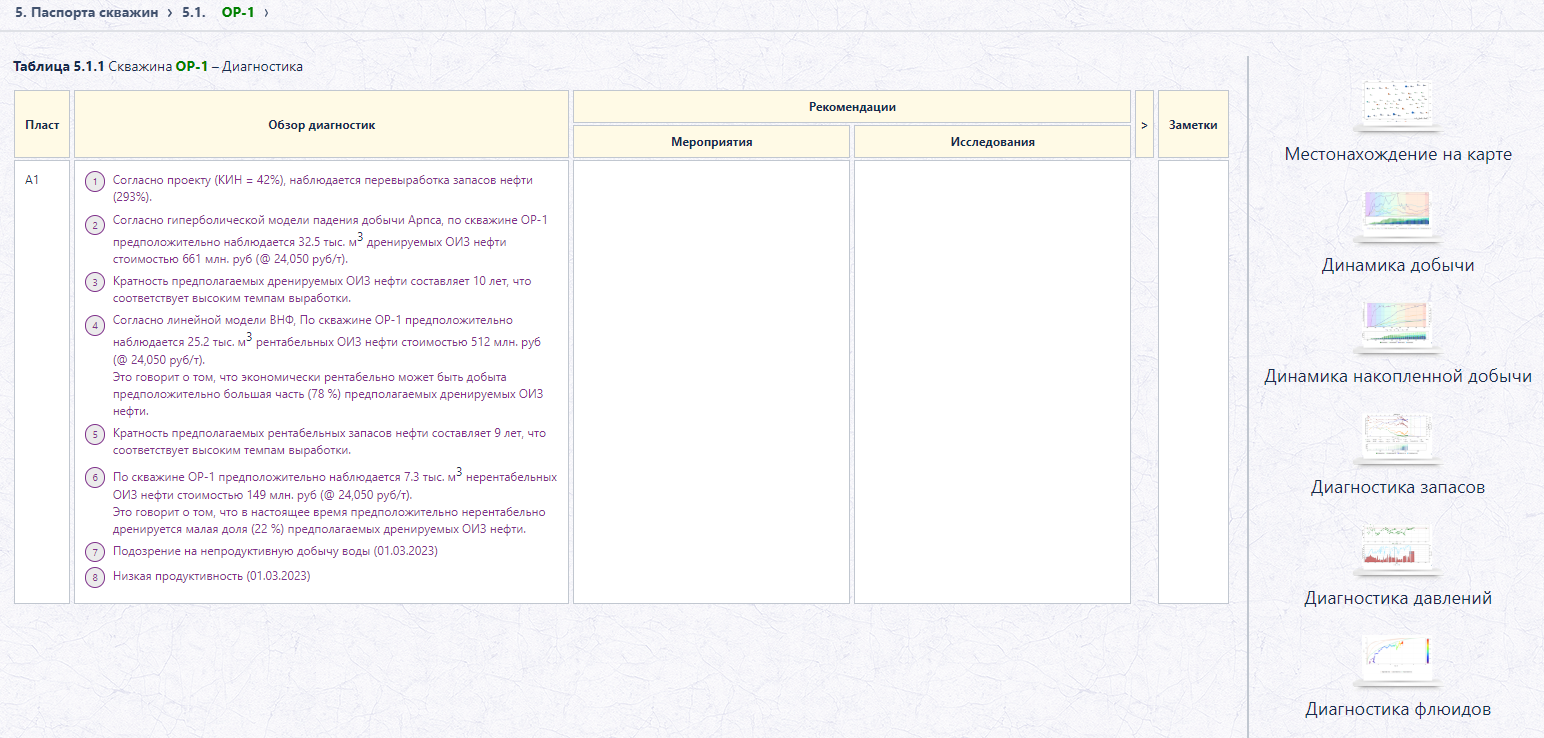Viewport: 1544px width, 738px height.
Task: Click the chevron after Паспорта скважин
Action: [x=169, y=12]
